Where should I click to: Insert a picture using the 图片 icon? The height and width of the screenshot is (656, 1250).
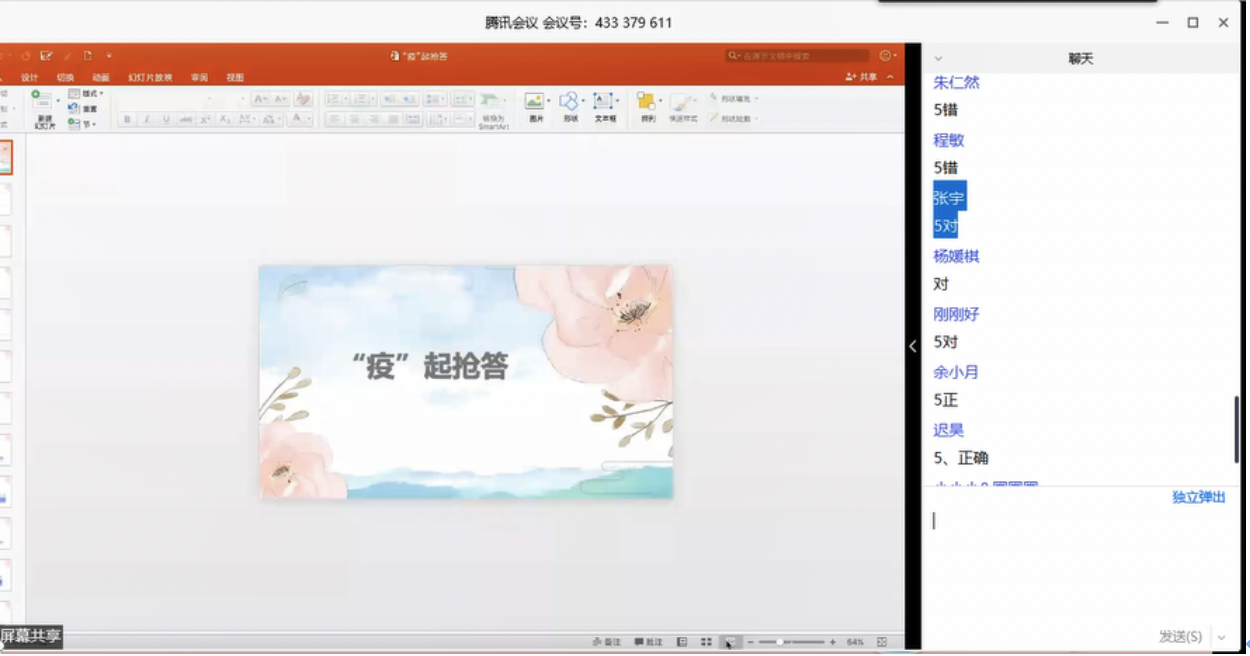tap(536, 102)
